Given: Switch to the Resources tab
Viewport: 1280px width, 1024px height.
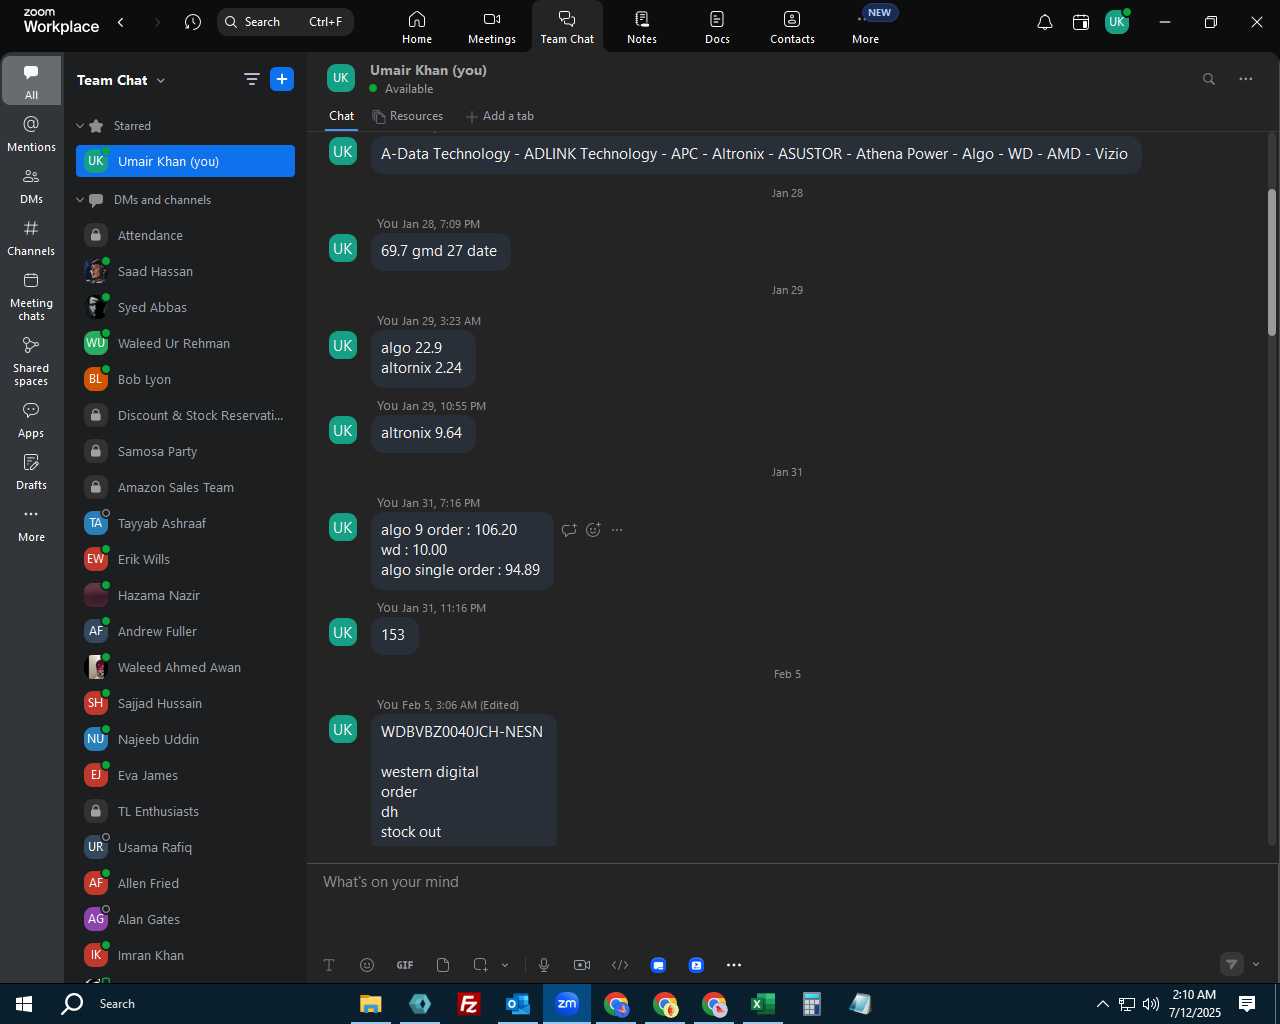Looking at the screenshot, I should click(x=407, y=116).
